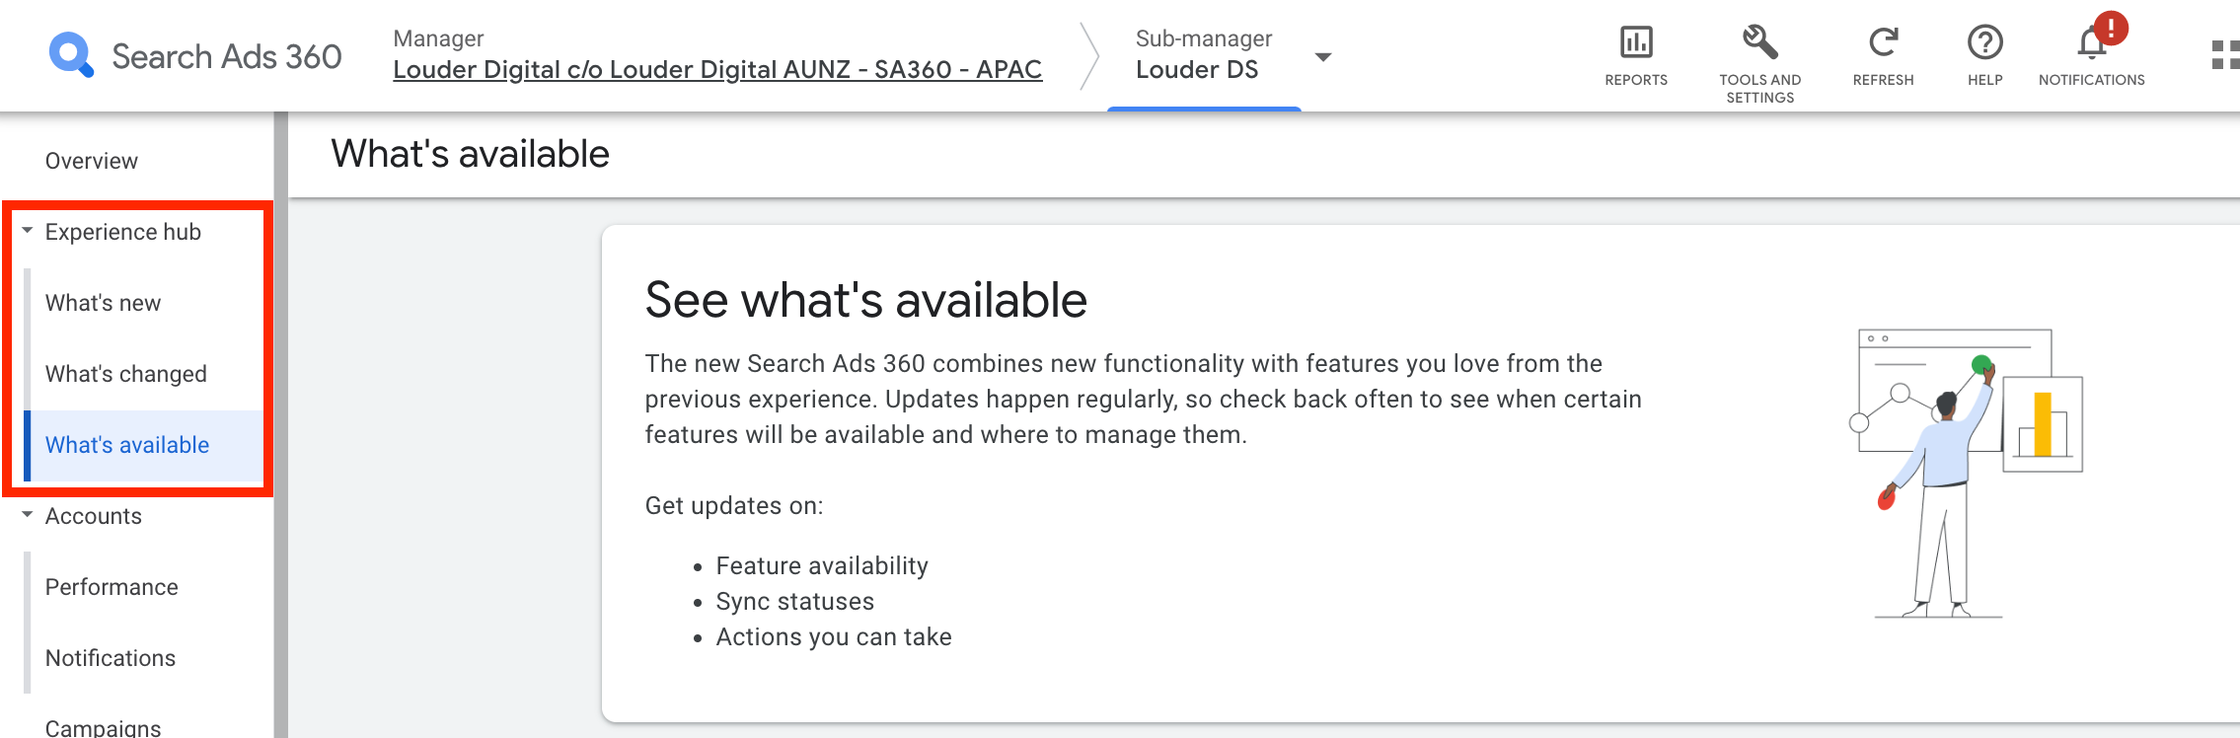Click the "What's available" page title
This screenshot has height=738, width=2240.
click(x=470, y=154)
